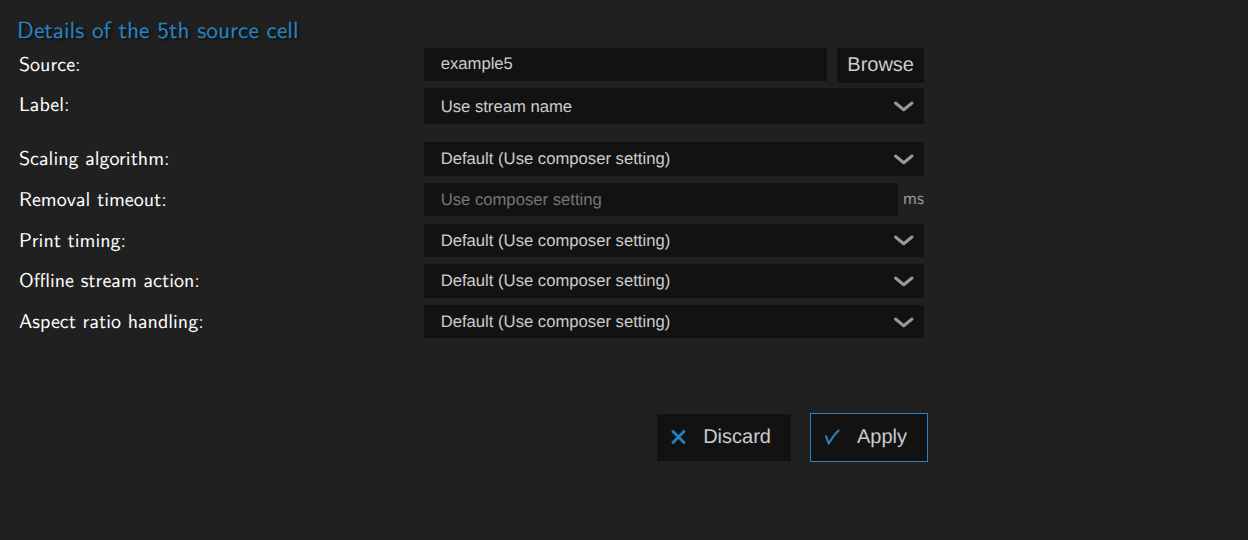
Task: Click the 'Removal timeout:' label
Action: 93,200
